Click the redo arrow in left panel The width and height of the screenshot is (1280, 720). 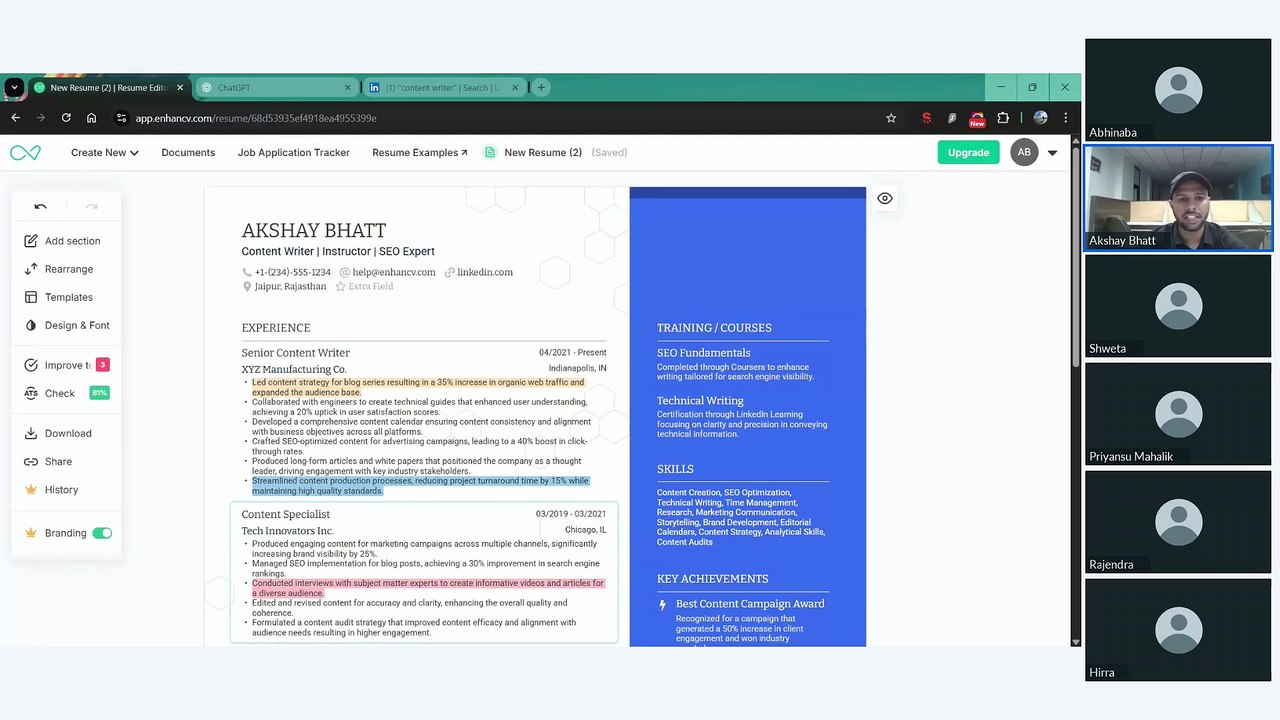[x=92, y=207]
